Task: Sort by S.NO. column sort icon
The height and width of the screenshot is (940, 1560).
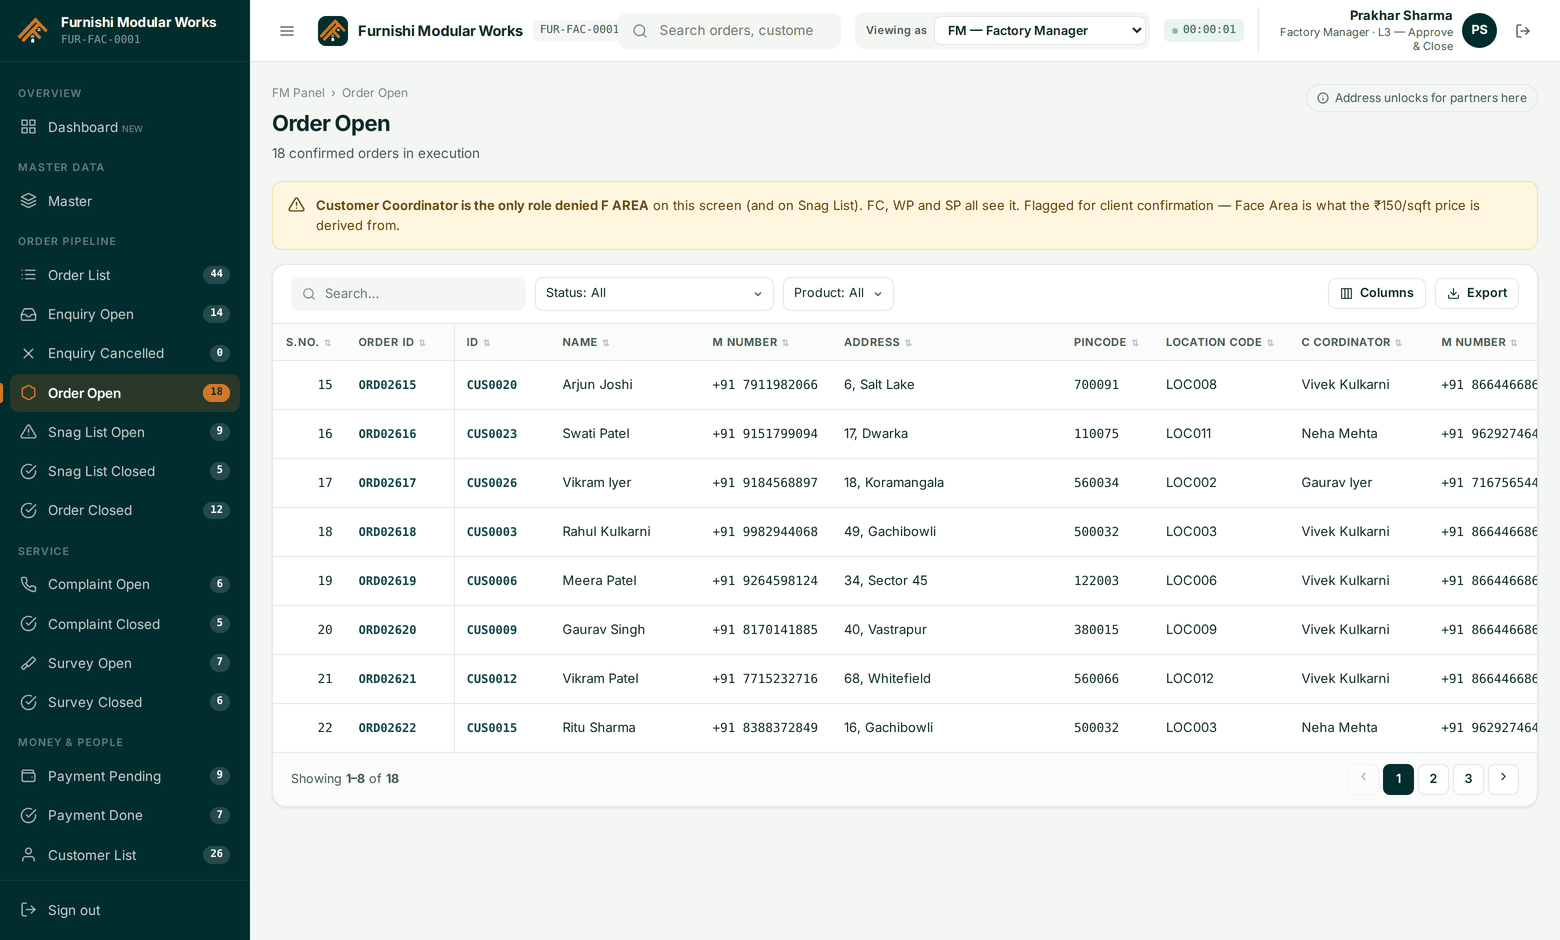Action: click(x=327, y=343)
